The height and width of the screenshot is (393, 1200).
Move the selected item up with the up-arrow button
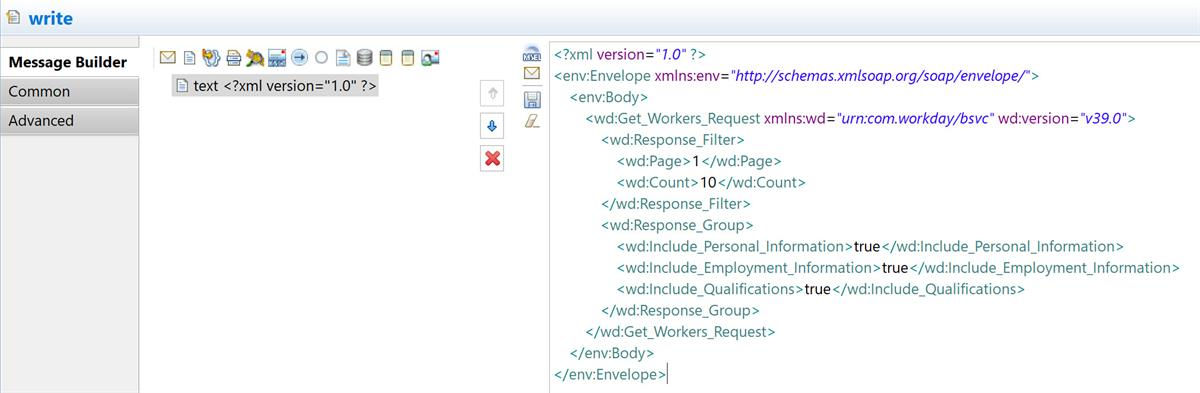[x=492, y=94]
